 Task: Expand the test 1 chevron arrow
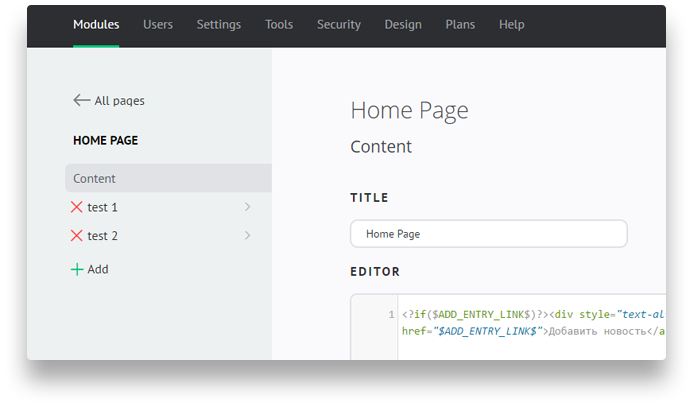pyautogui.click(x=248, y=207)
